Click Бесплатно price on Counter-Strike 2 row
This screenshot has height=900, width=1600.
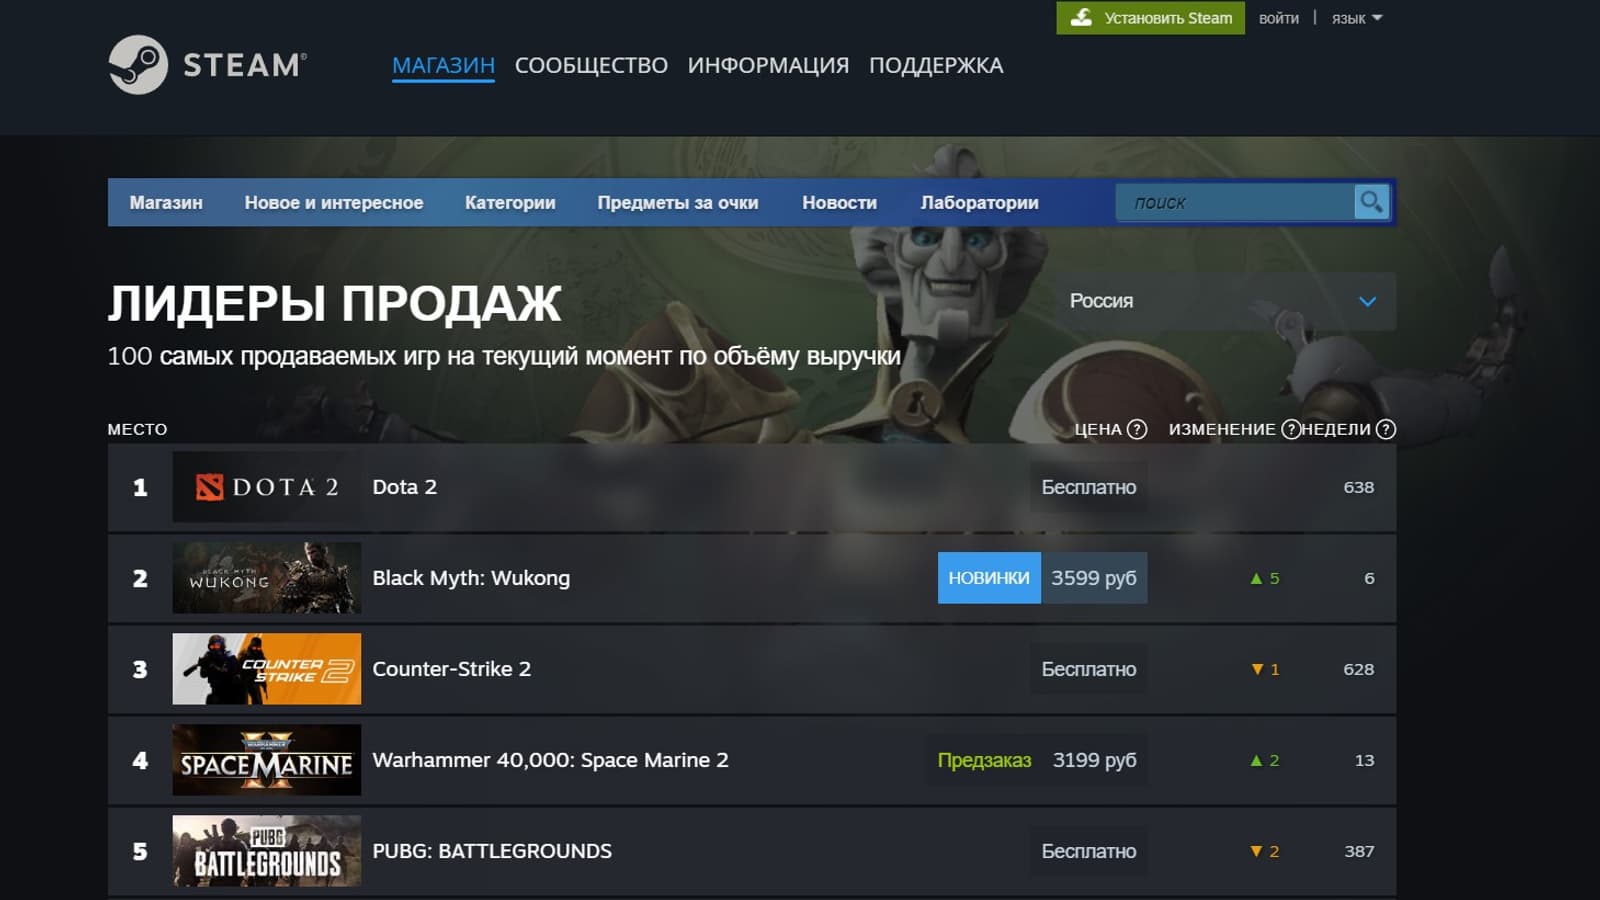click(x=1089, y=669)
